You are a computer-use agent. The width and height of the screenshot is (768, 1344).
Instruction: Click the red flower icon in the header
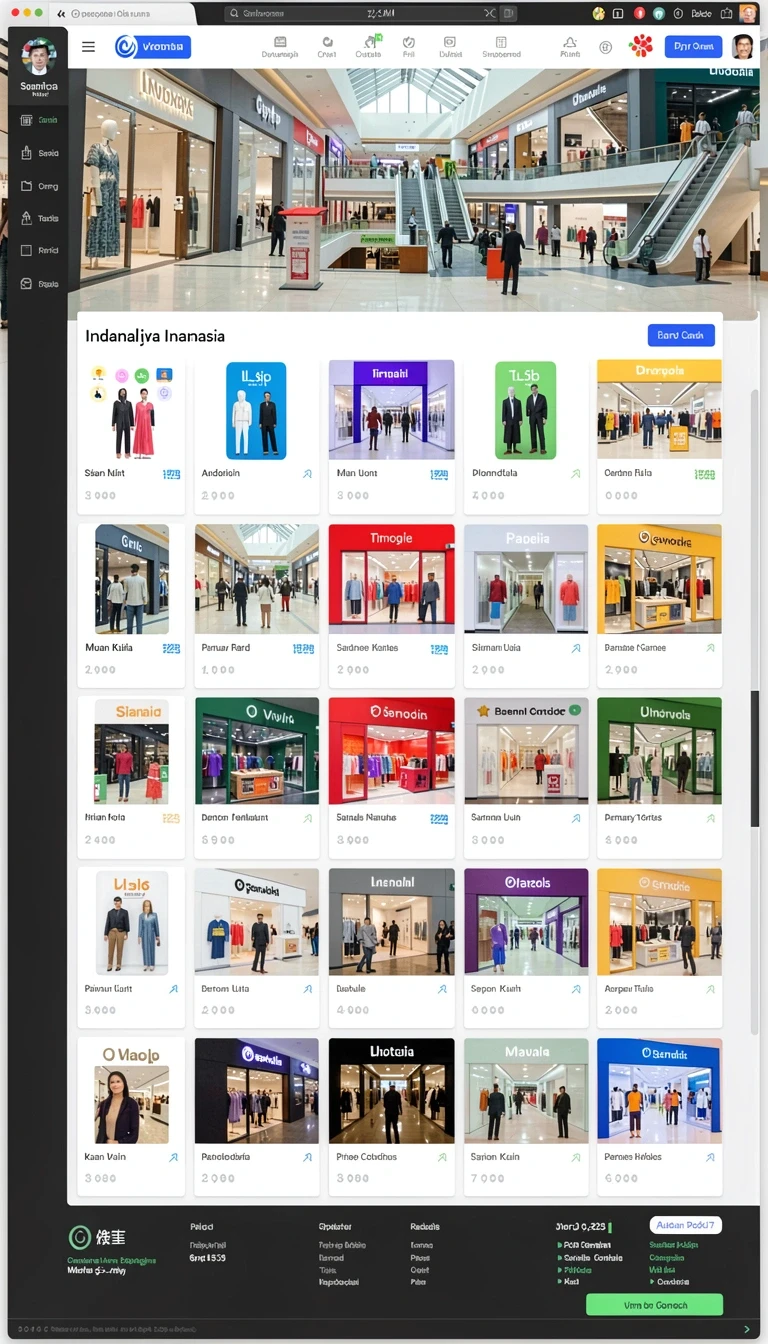click(x=641, y=46)
